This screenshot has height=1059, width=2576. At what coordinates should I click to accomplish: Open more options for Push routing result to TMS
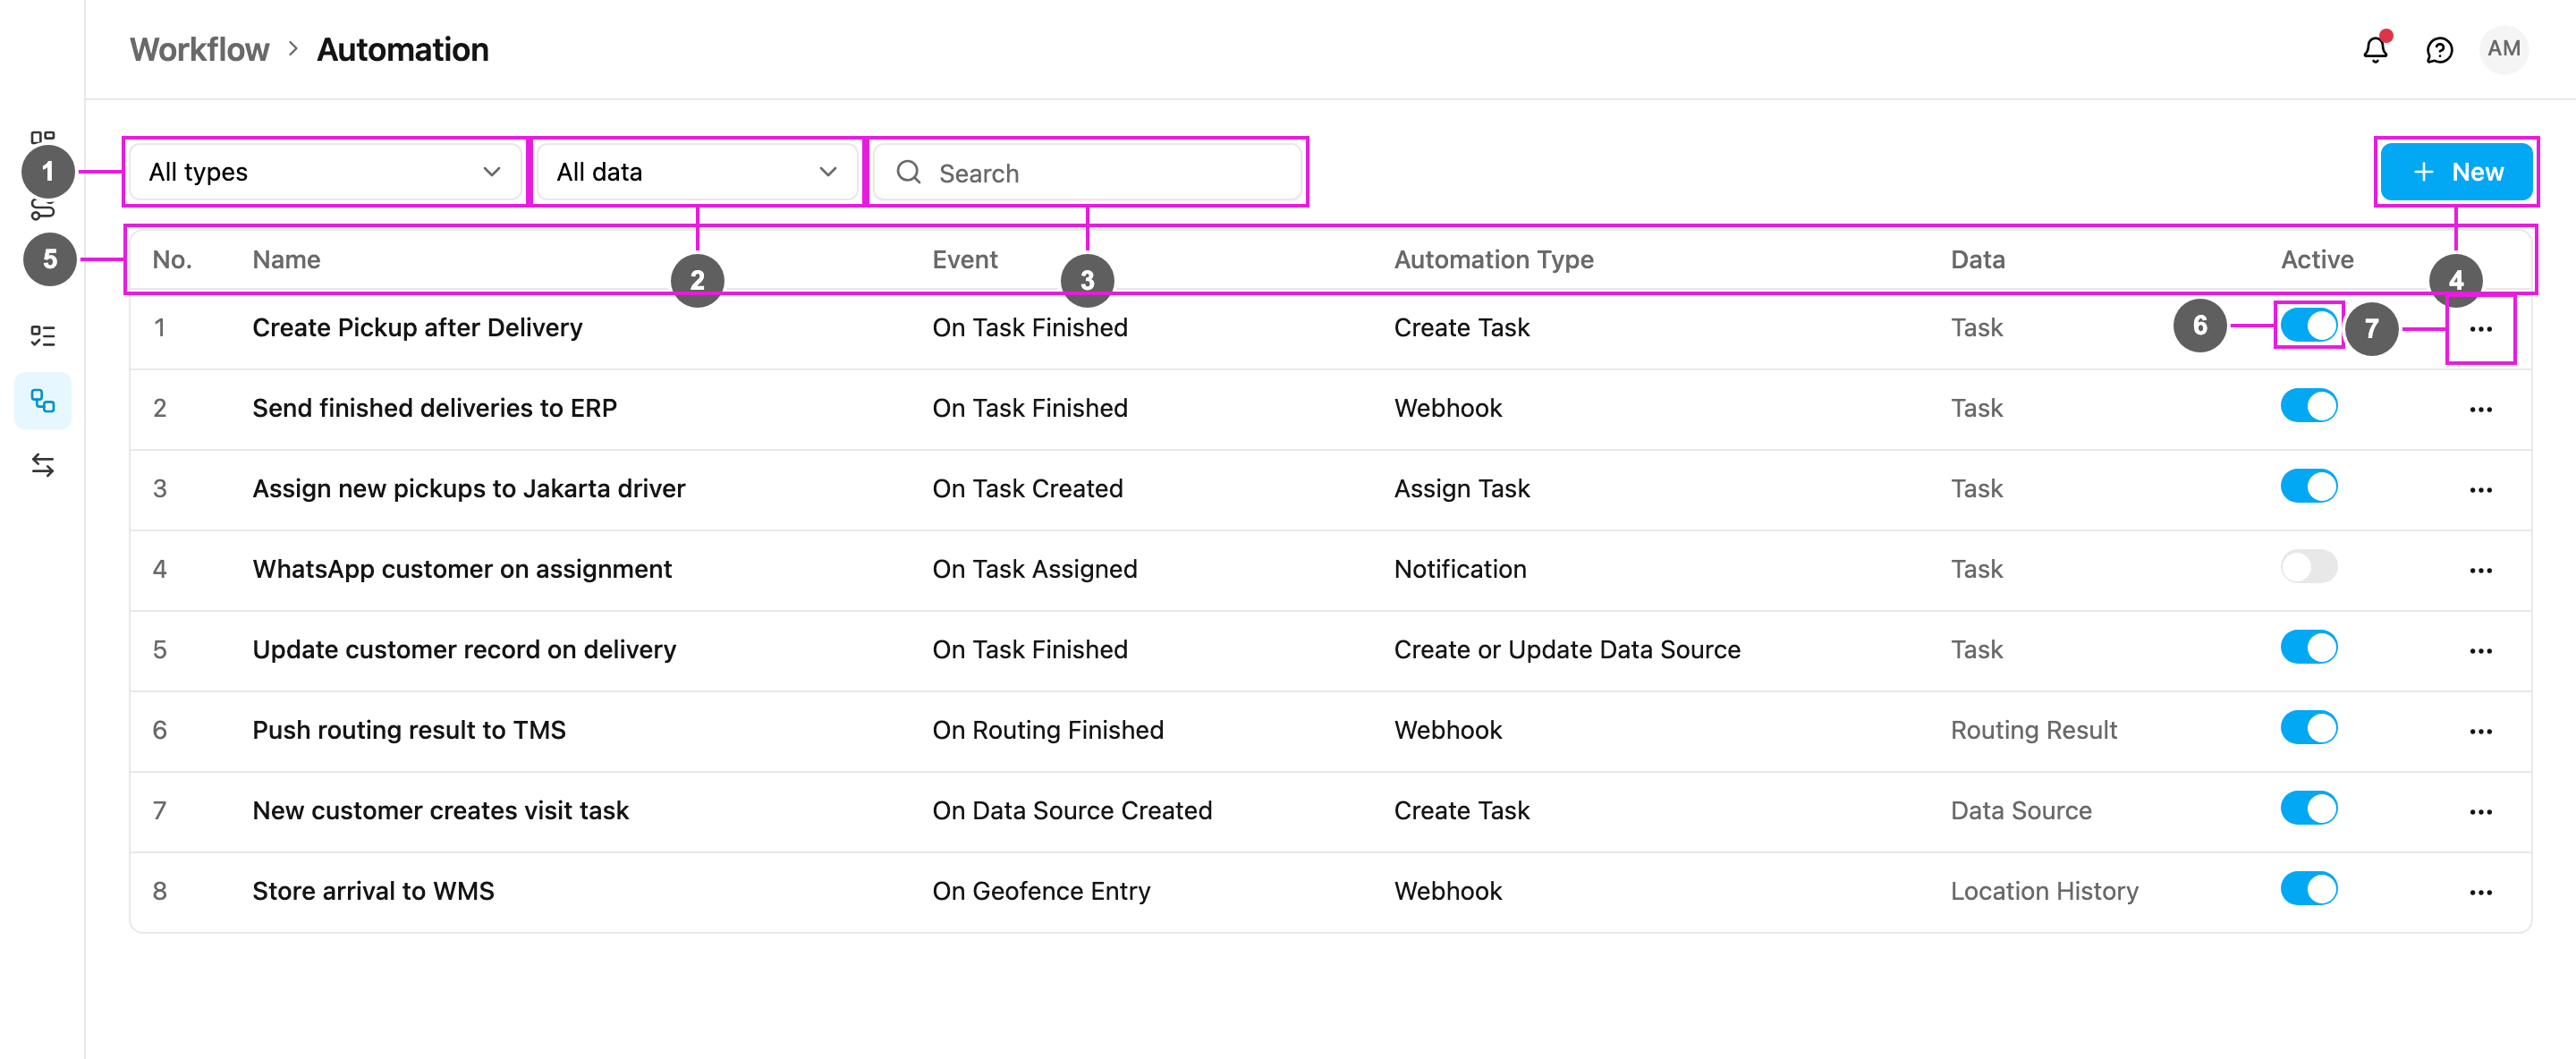(x=2480, y=731)
